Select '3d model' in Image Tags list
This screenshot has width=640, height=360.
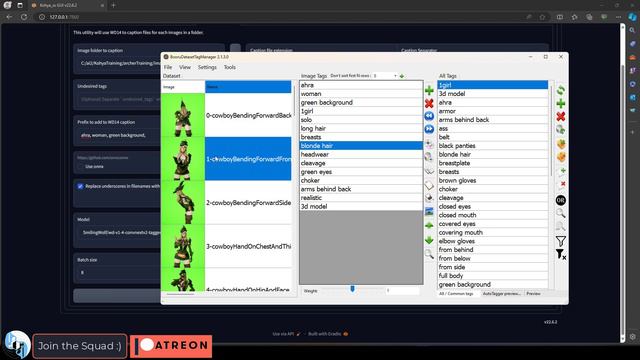361,207
